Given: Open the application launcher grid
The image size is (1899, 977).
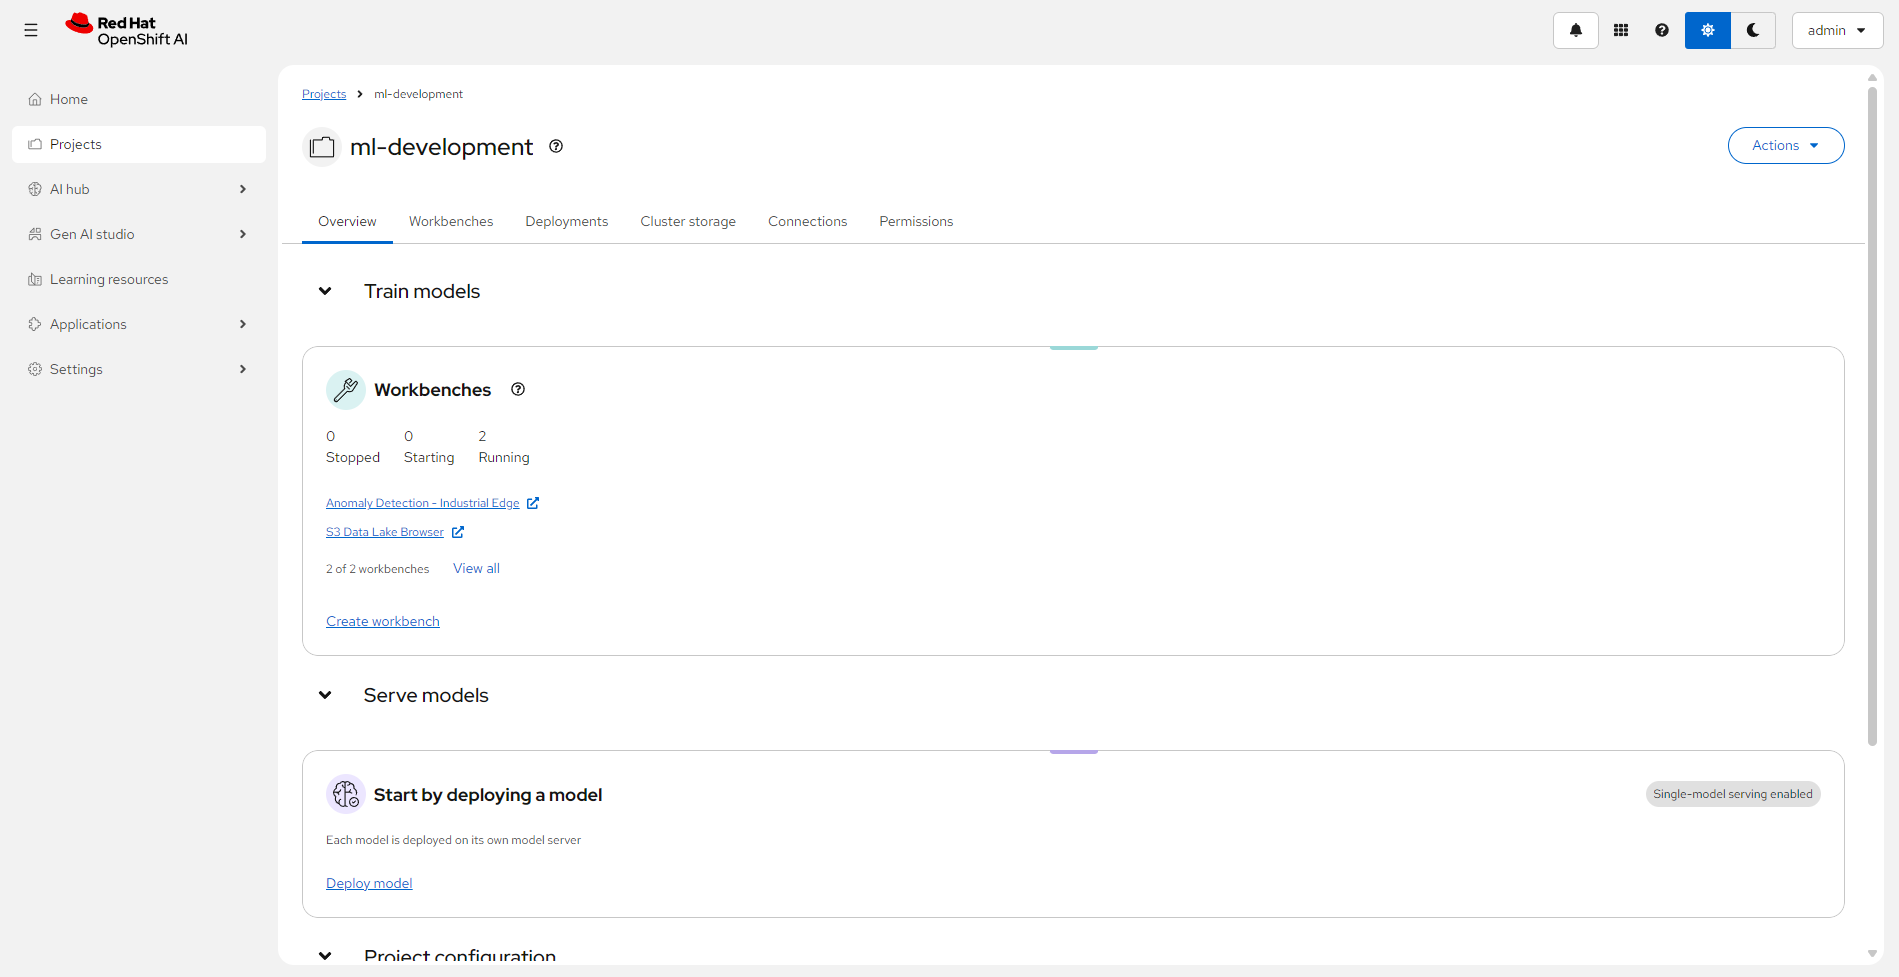Looking at the screenshot, I should (x=1621, y=30).
